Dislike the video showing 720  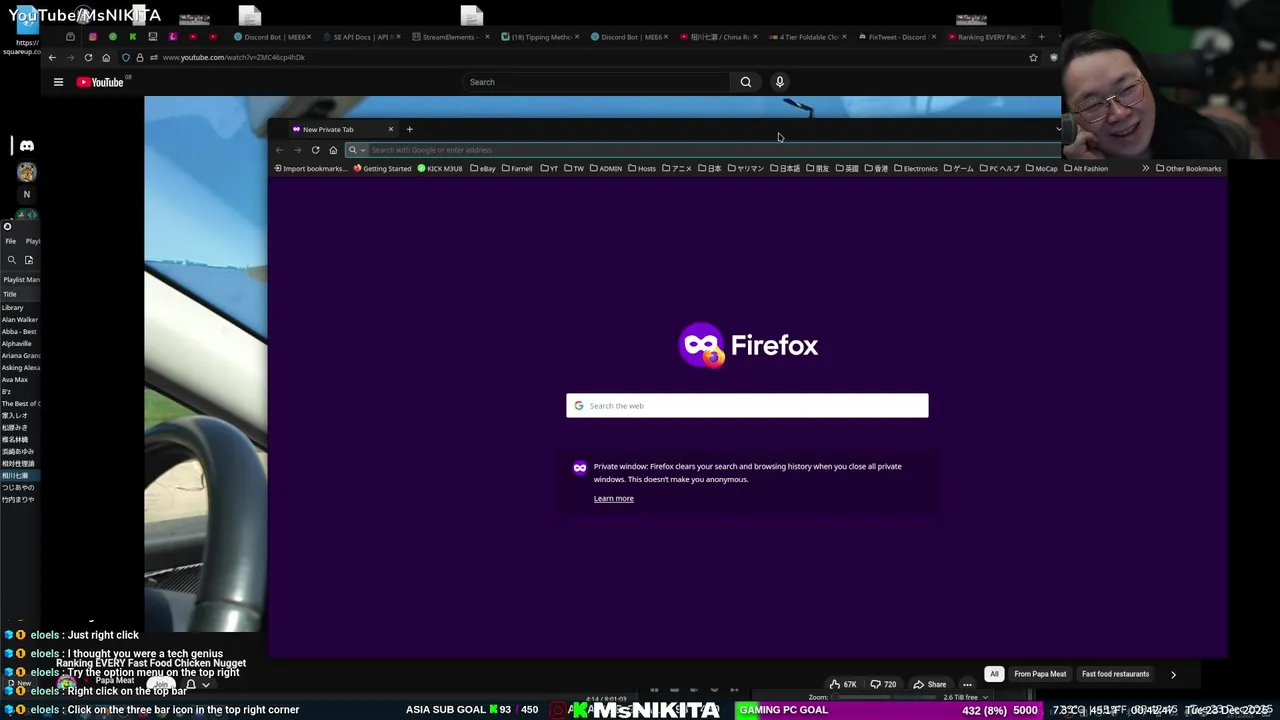click(x=882, y=685)
